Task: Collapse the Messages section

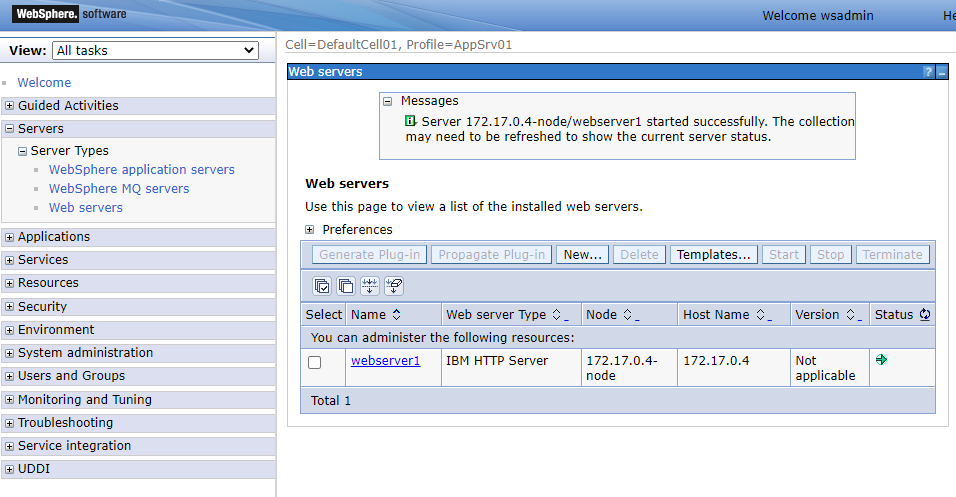Action: pos(387,101)
